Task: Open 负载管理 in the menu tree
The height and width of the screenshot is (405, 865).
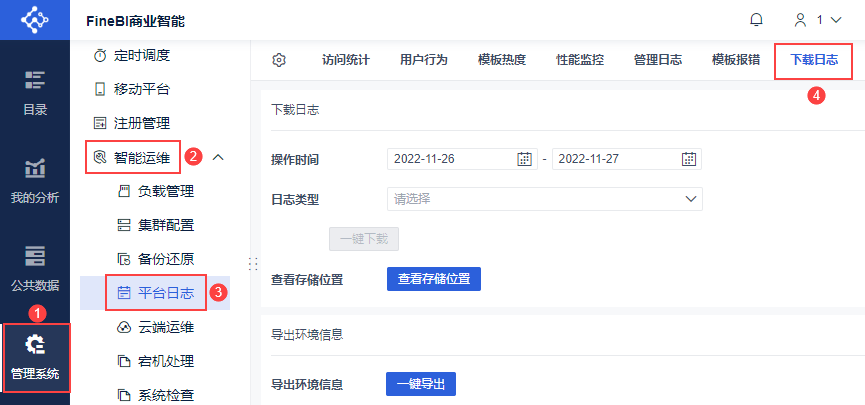Action: (165, 191)
